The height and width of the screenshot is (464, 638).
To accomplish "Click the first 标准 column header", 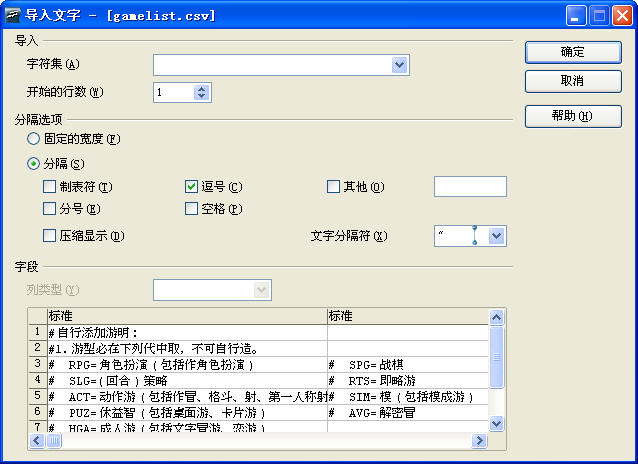I will (x=188, y=316).
